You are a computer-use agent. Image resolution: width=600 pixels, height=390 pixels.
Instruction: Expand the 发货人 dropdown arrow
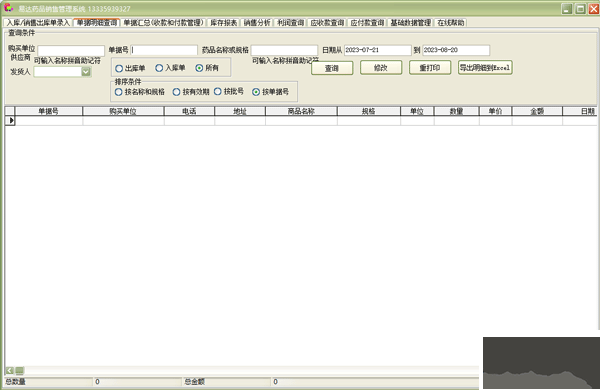86,72
